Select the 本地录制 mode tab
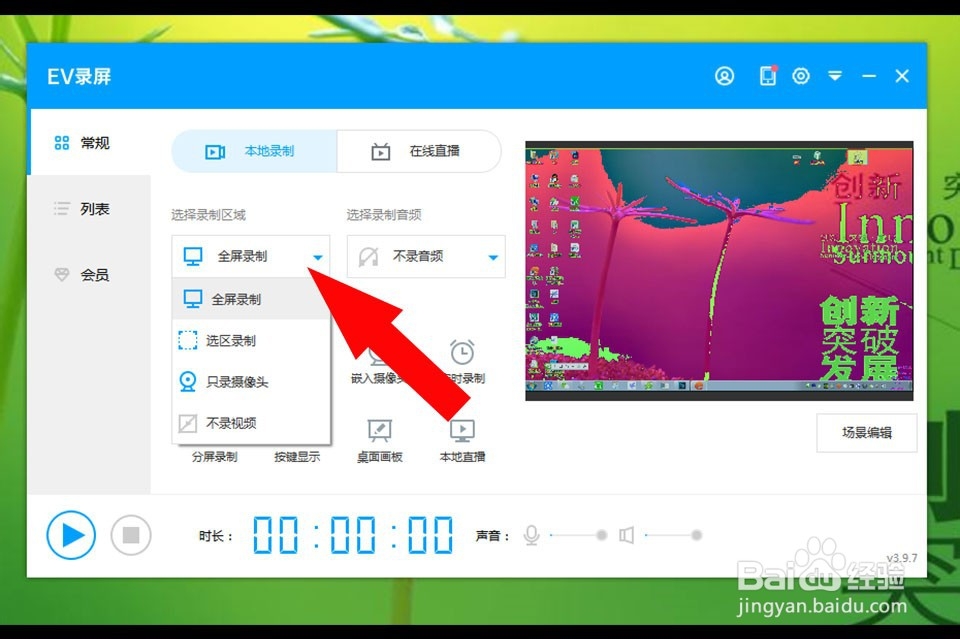The height and width of the screenshot is (639, 960). click(254, 151)
